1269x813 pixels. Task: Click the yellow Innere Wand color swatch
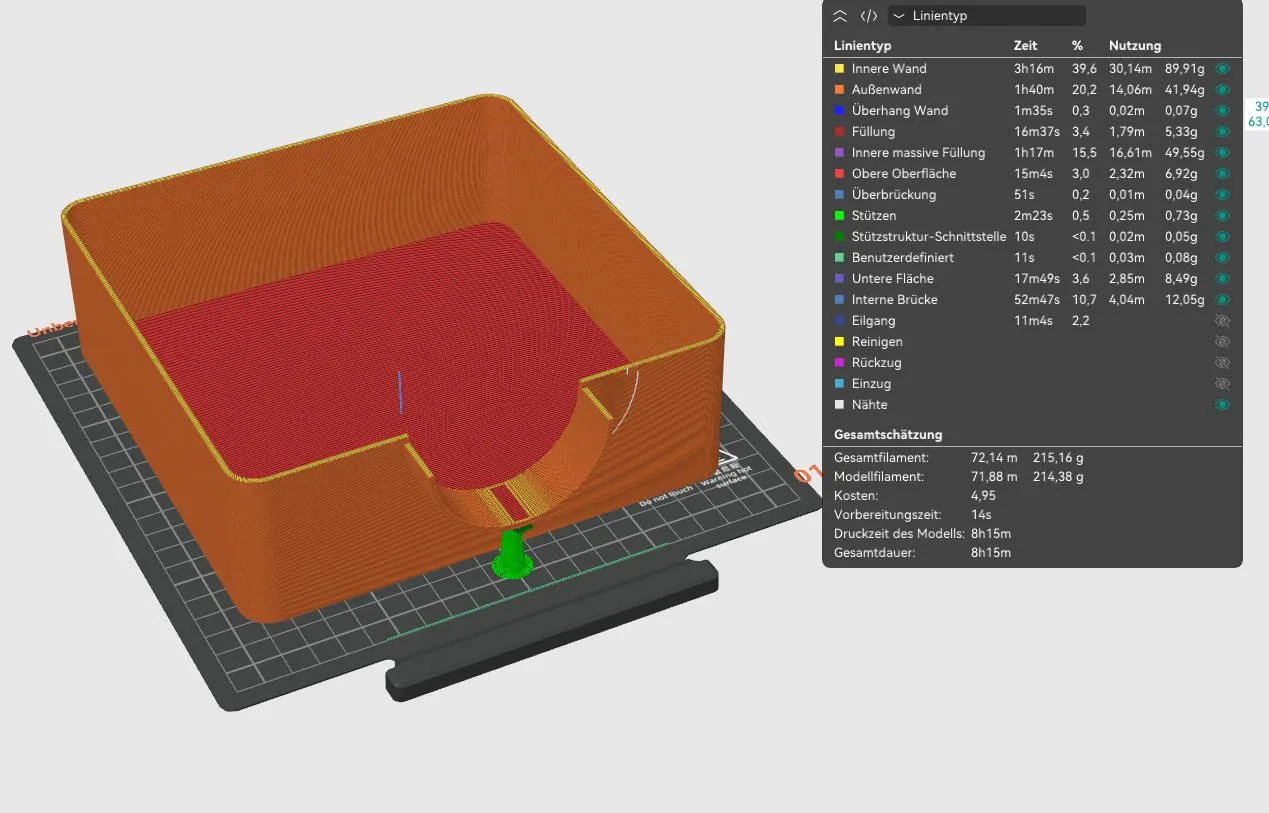coord(839,69)
